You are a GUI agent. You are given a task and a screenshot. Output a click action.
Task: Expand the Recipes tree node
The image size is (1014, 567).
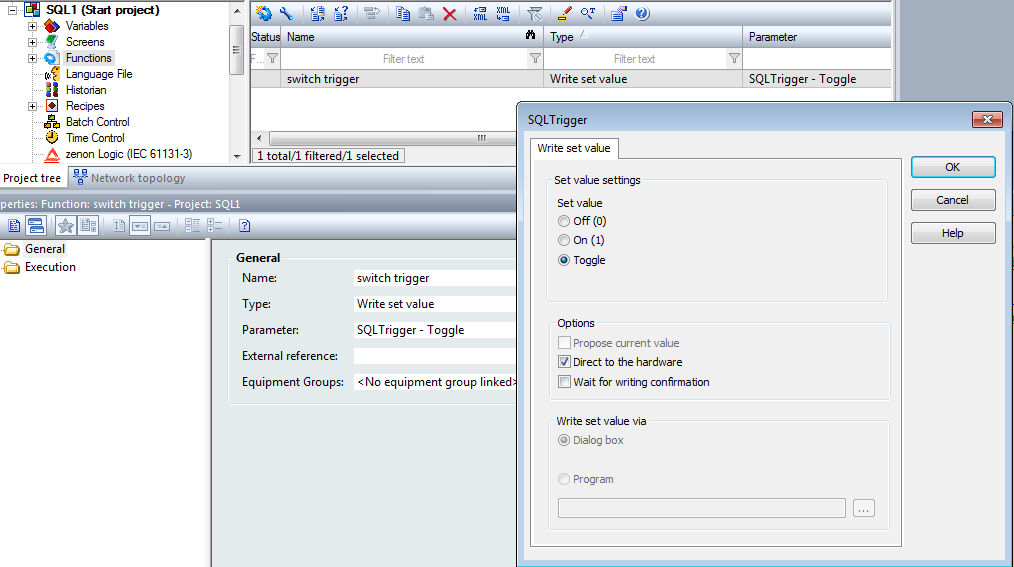(32, 106)
